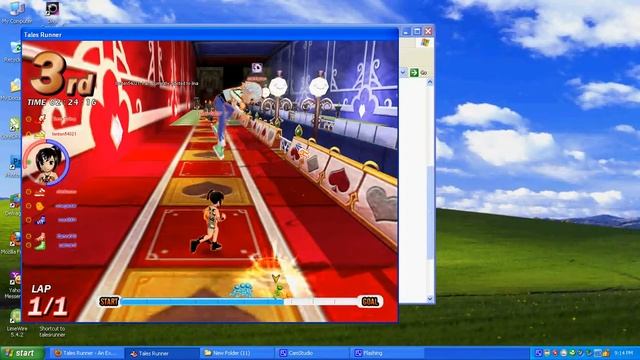640x360 pixels.
Task: Open the My Computer desktop icon
Action: [x=16, y=11]
